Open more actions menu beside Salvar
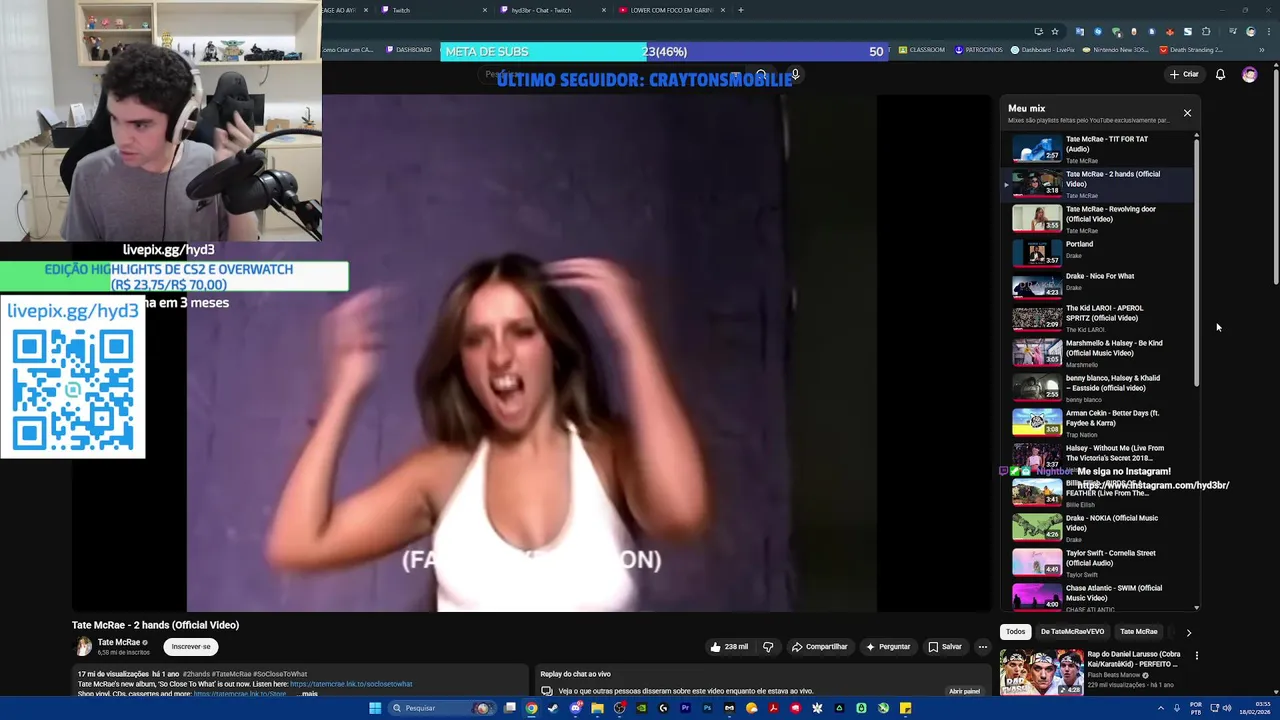The width and height of the screenshot is (1280, 720). pyautogui.click(x=982, y=647)
